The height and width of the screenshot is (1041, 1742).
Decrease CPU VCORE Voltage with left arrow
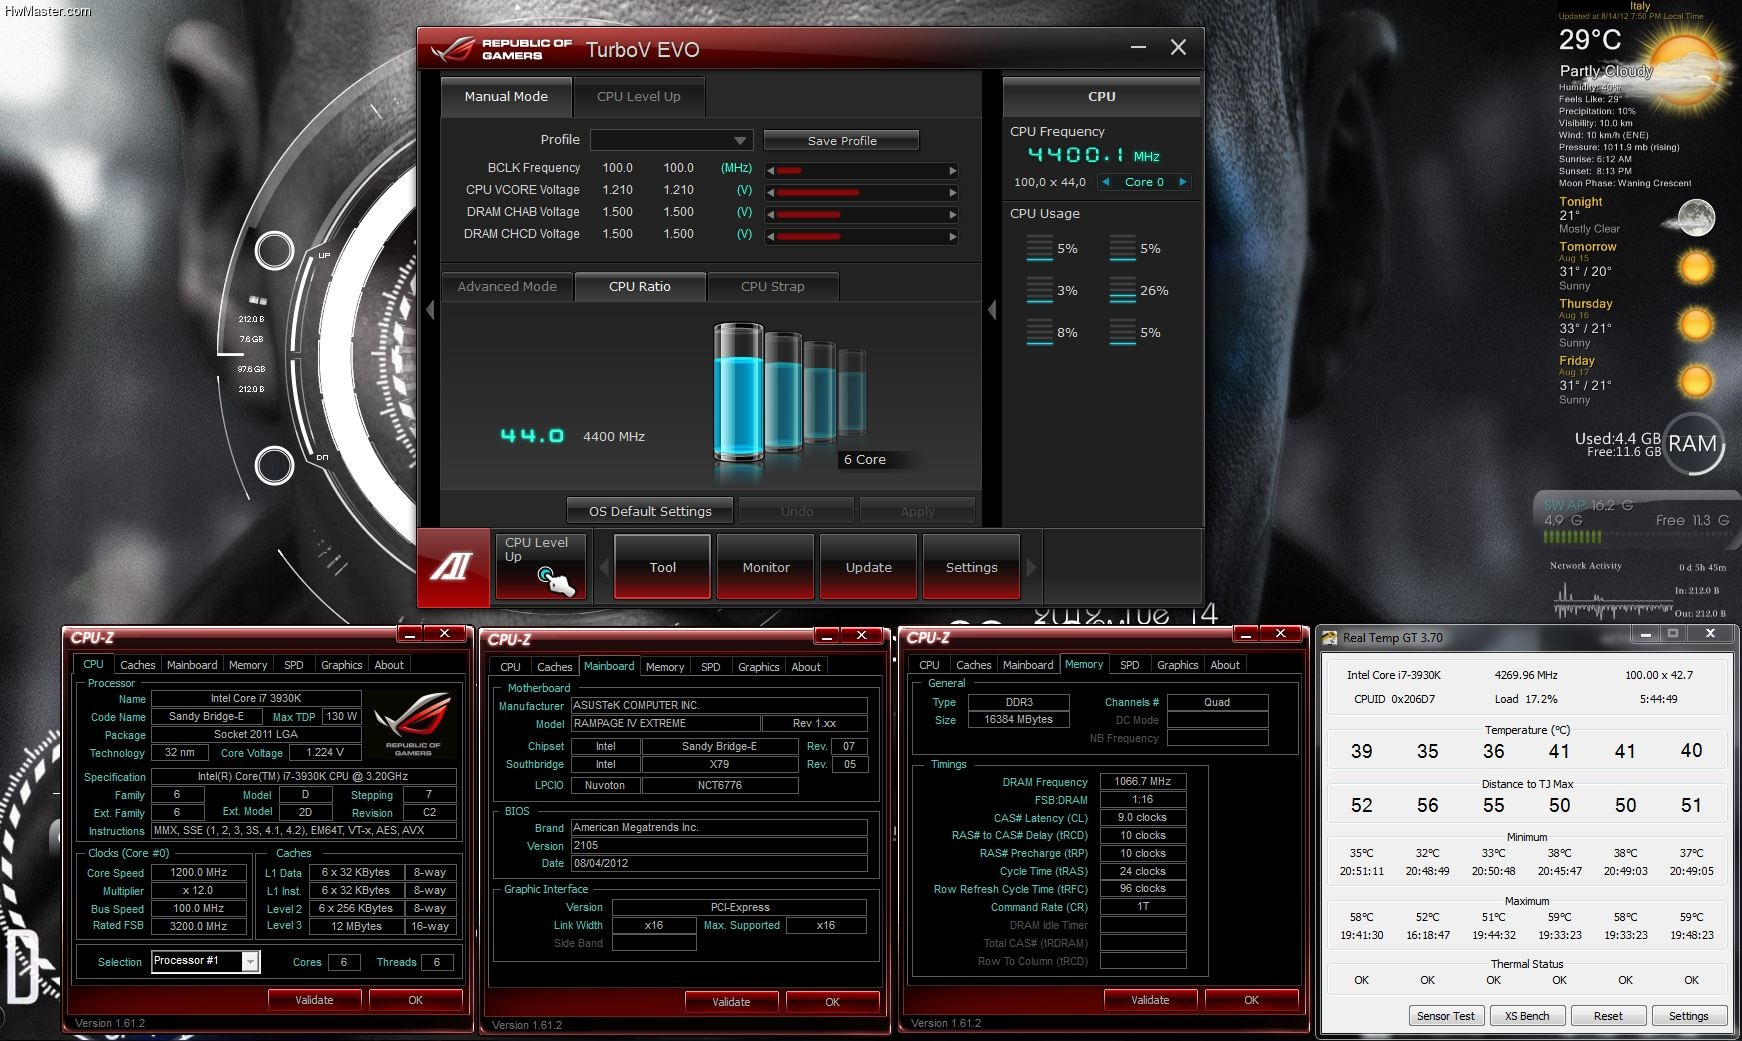[x=770, y=192]
